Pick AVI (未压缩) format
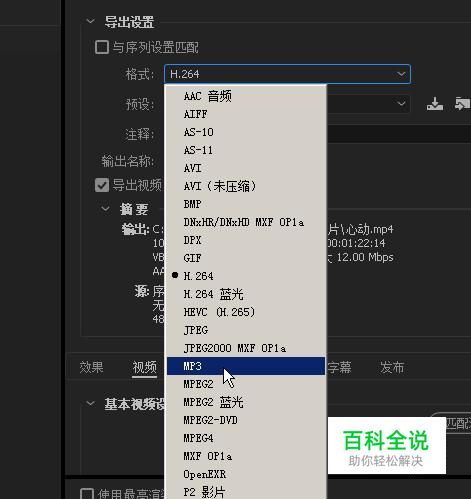 (x=246, y=186)
